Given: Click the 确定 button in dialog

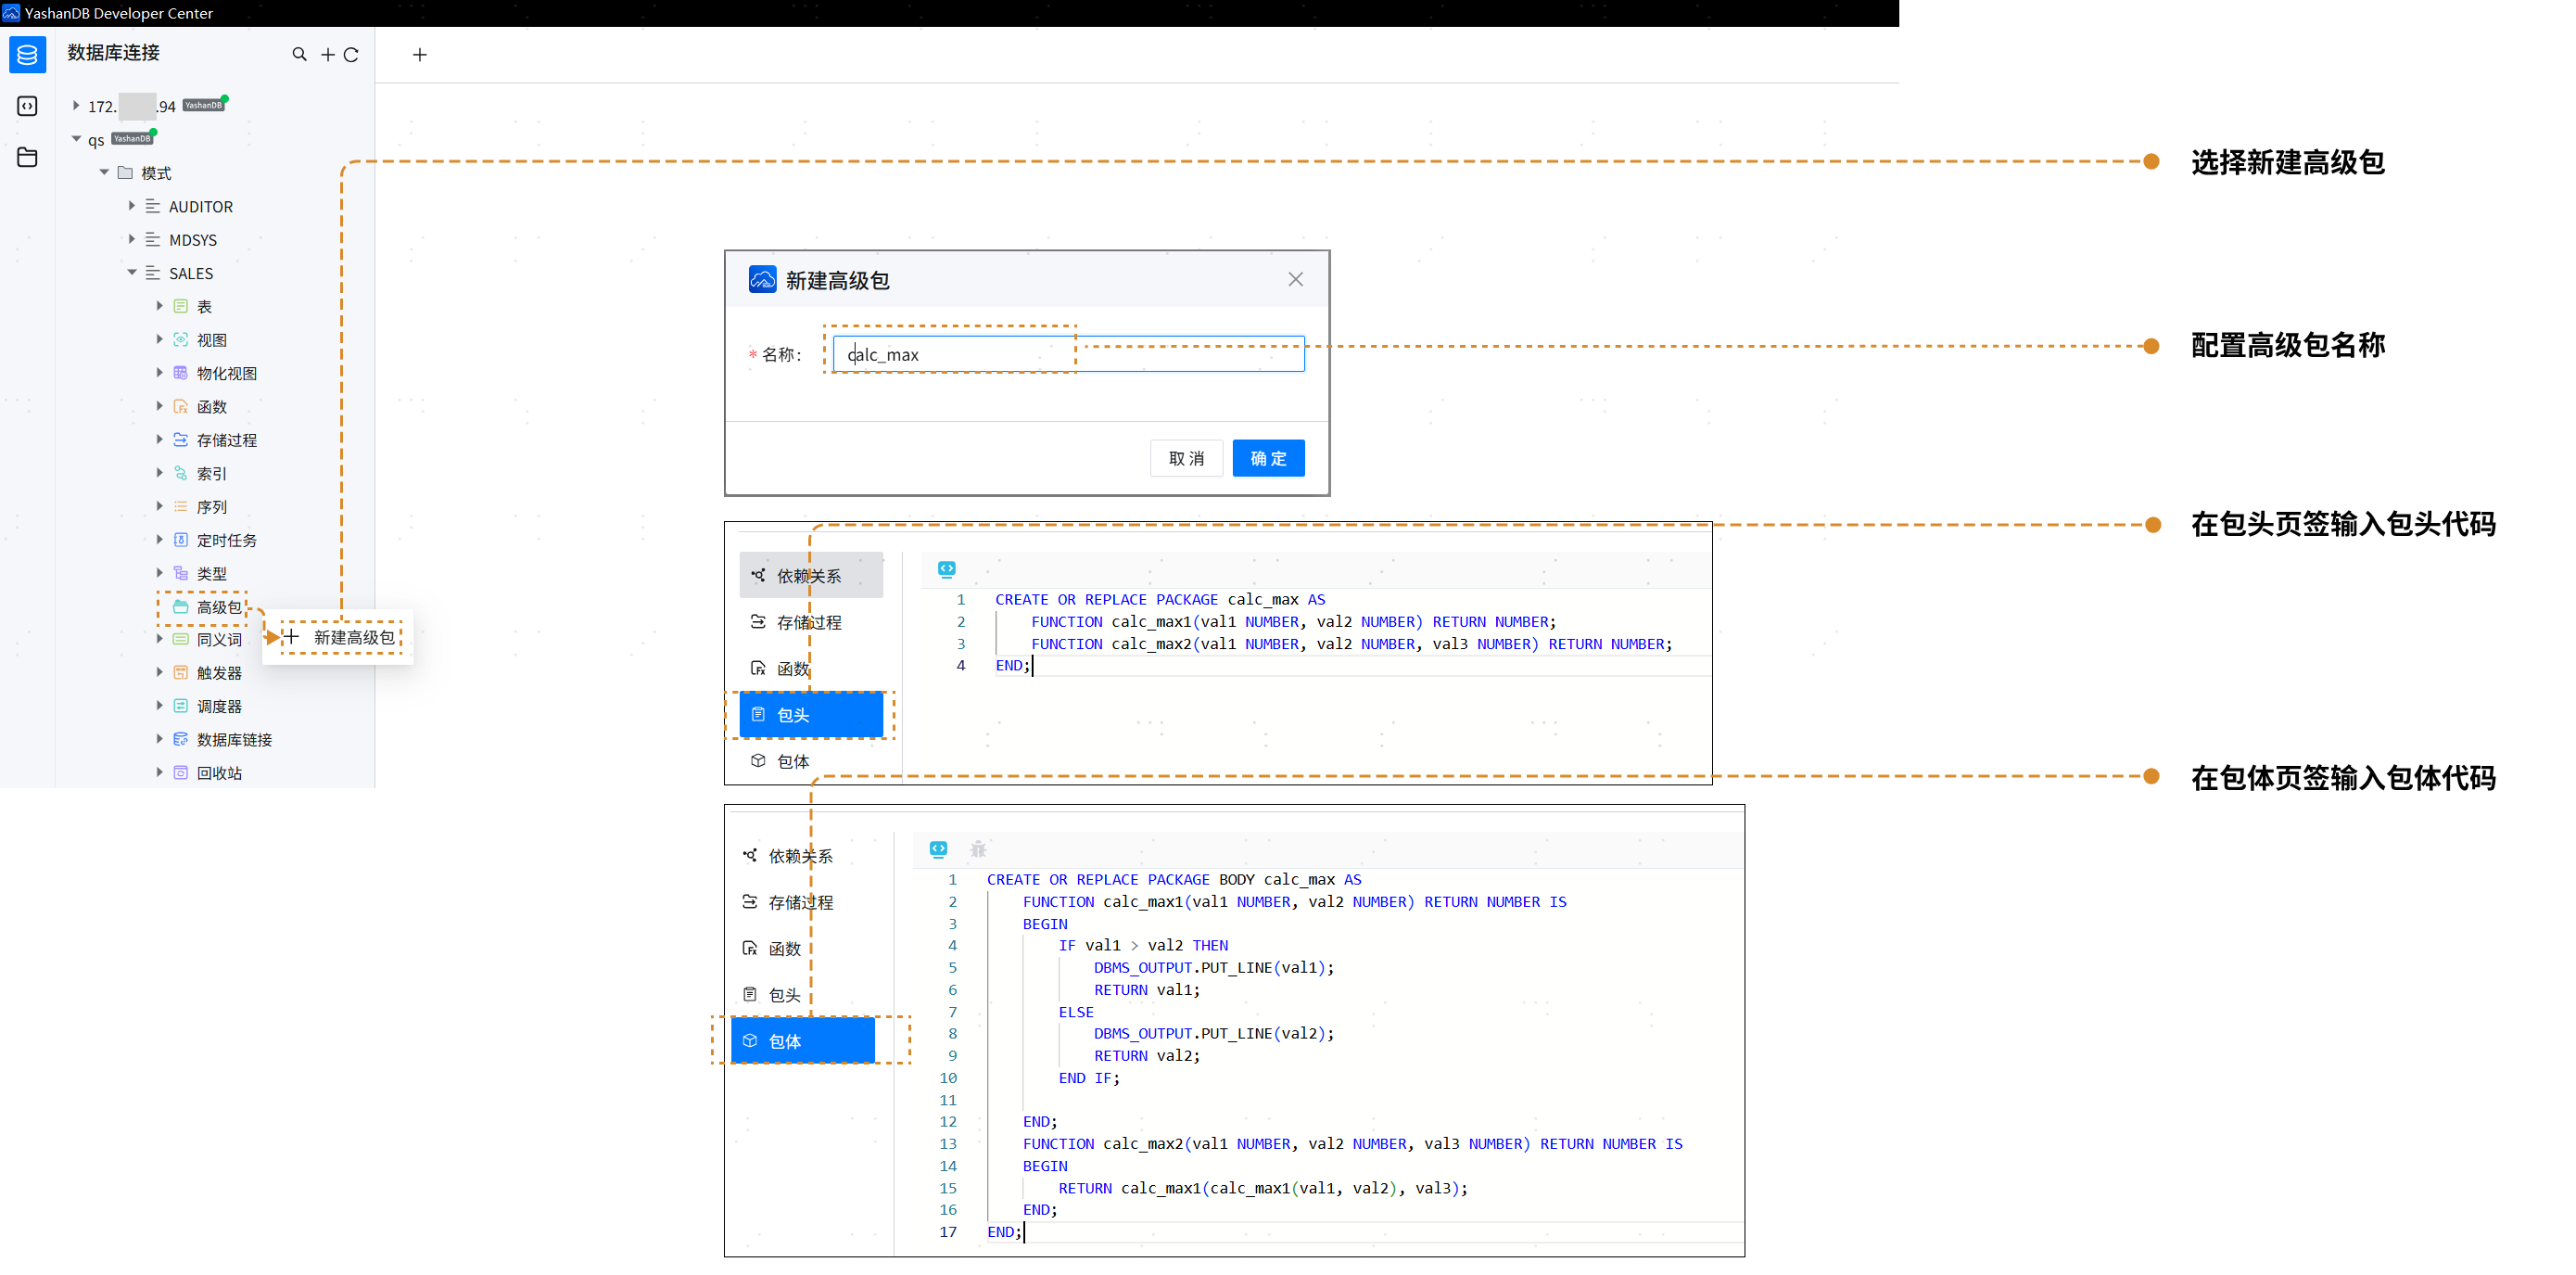Looking at the screenshot, I should (x=1267, y=458).
